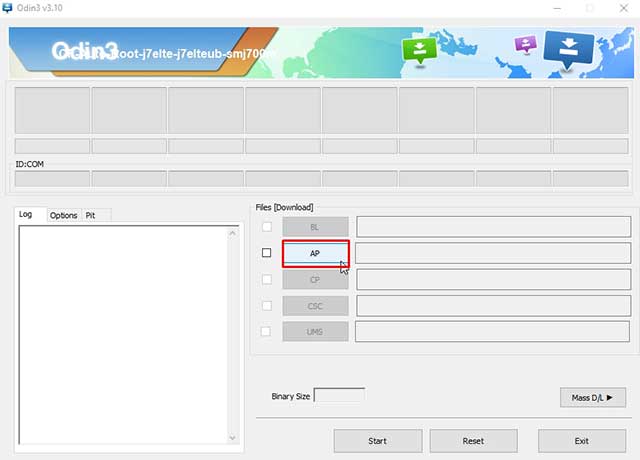Image resolution: width=640 pixels, height=460 pixels.
Task: Tick the AP checkbox
Action: pos(267,253)
